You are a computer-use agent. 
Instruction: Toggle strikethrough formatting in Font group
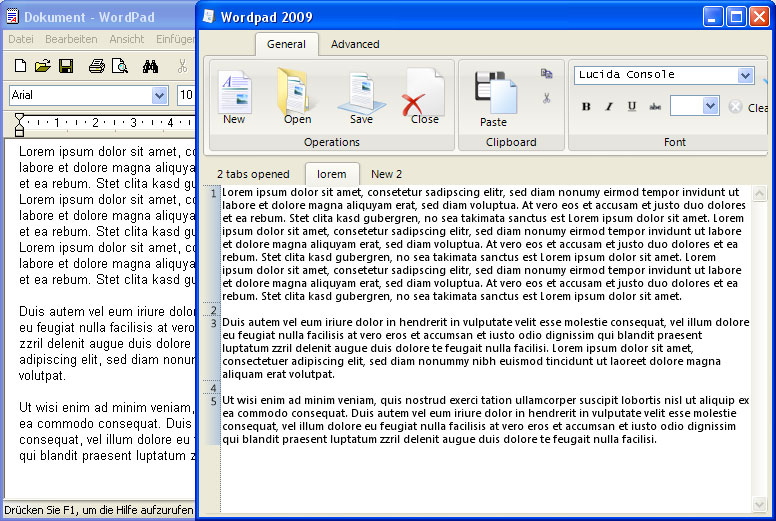tap(655, 106)
